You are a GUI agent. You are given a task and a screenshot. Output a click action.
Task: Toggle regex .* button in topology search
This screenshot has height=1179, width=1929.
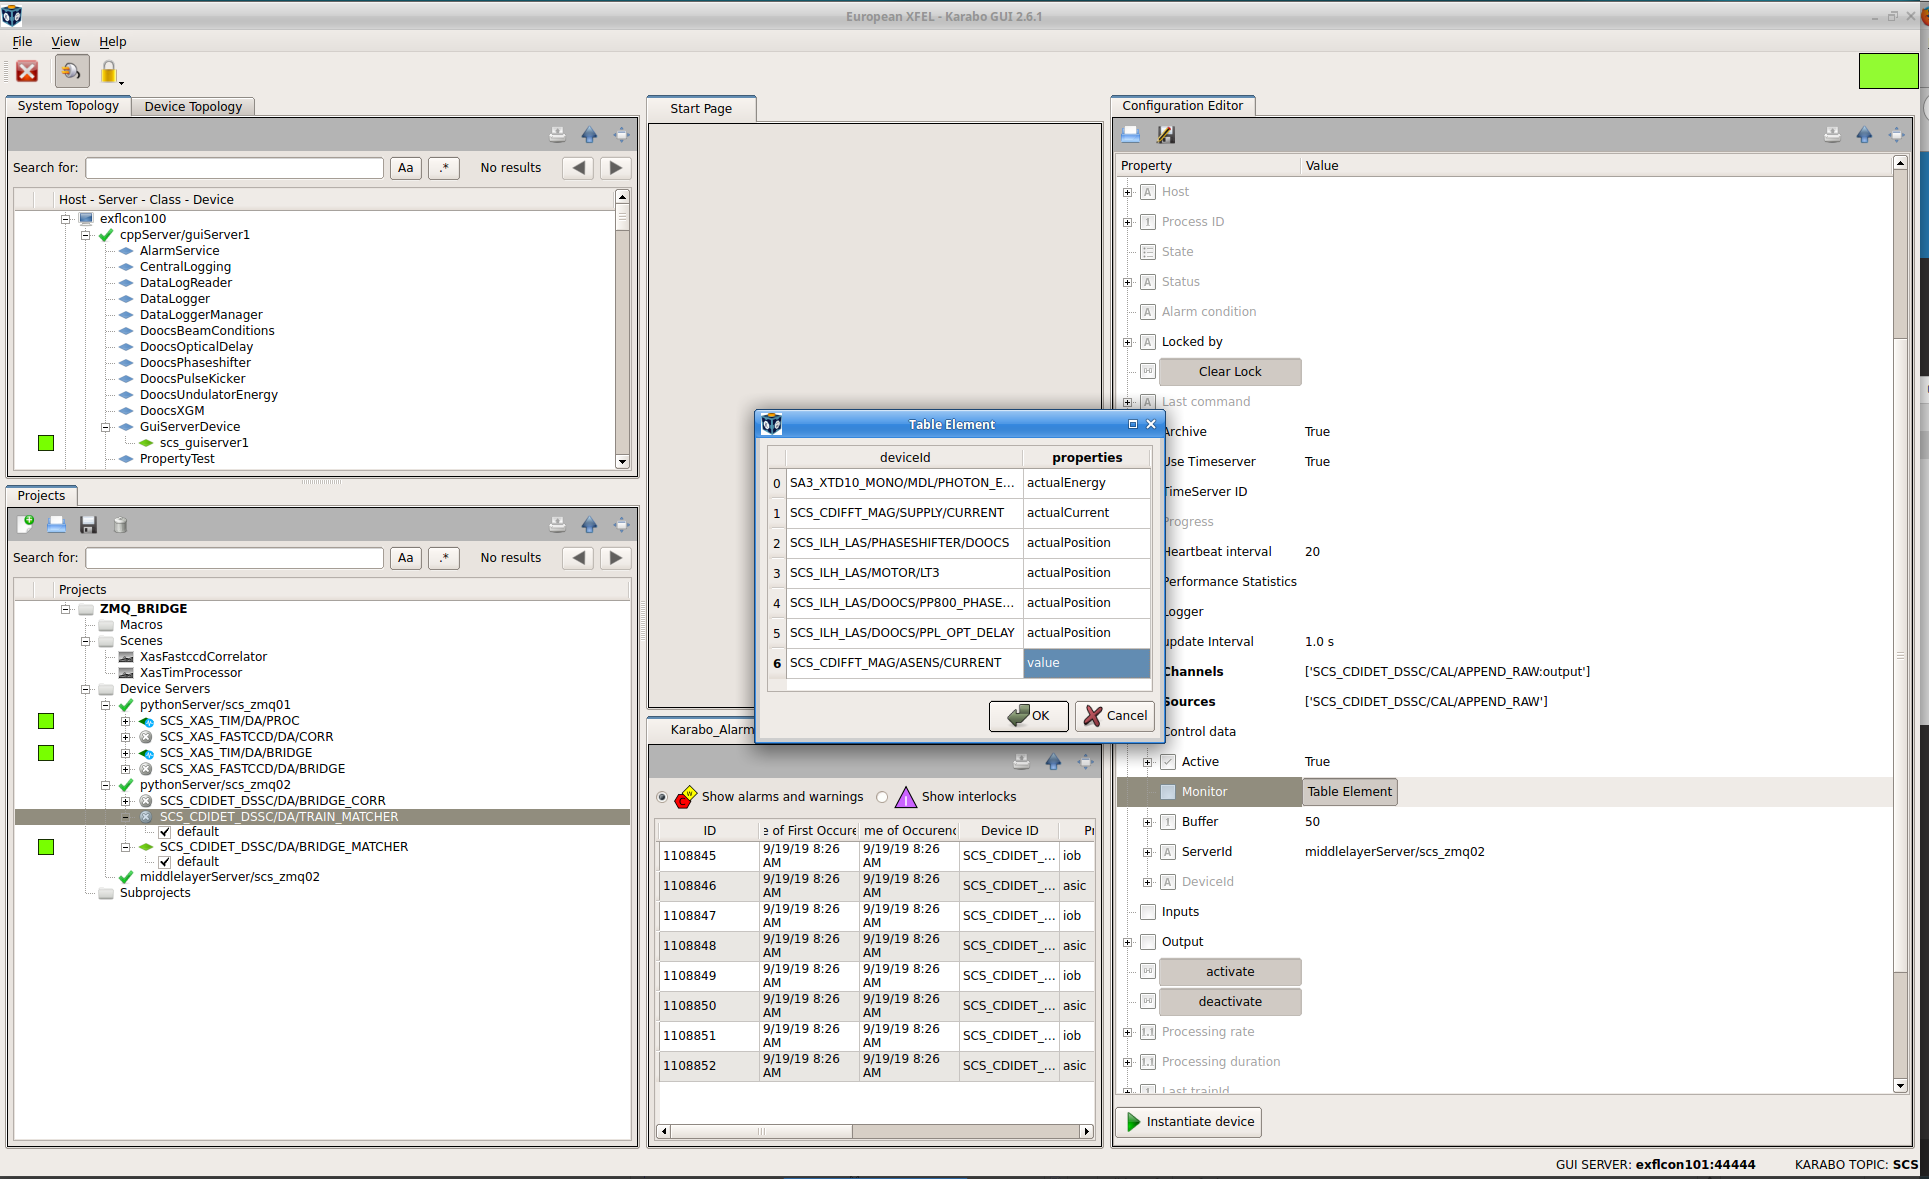(444, 168)
